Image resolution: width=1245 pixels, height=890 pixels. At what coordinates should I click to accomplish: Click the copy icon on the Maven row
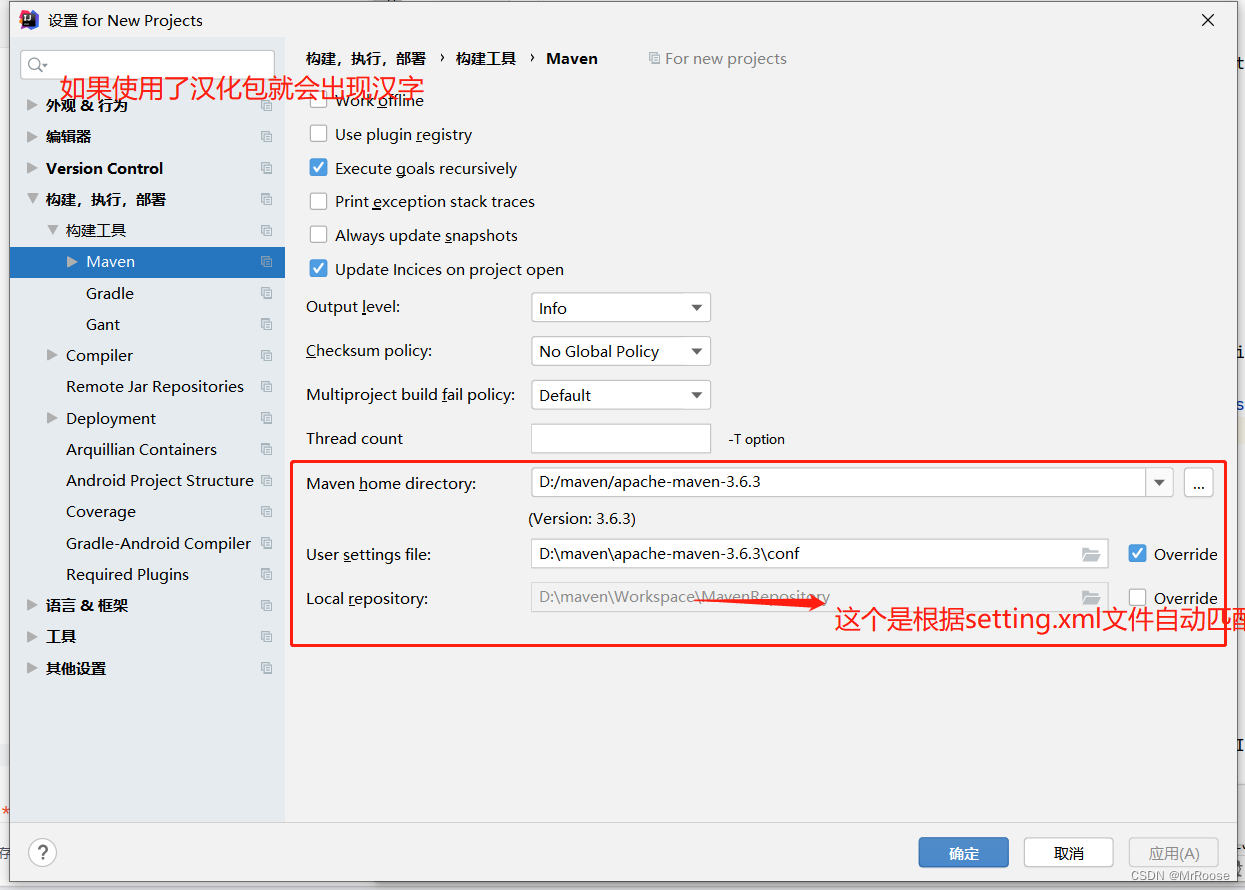pos(266,261)
